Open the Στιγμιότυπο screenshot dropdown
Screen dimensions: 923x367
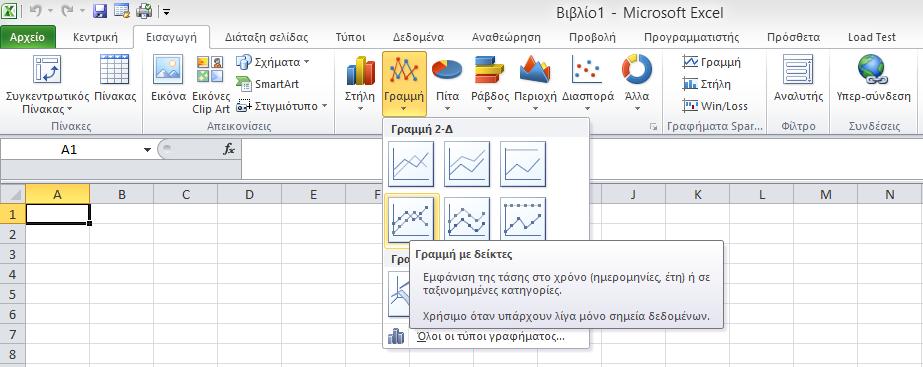282,106
